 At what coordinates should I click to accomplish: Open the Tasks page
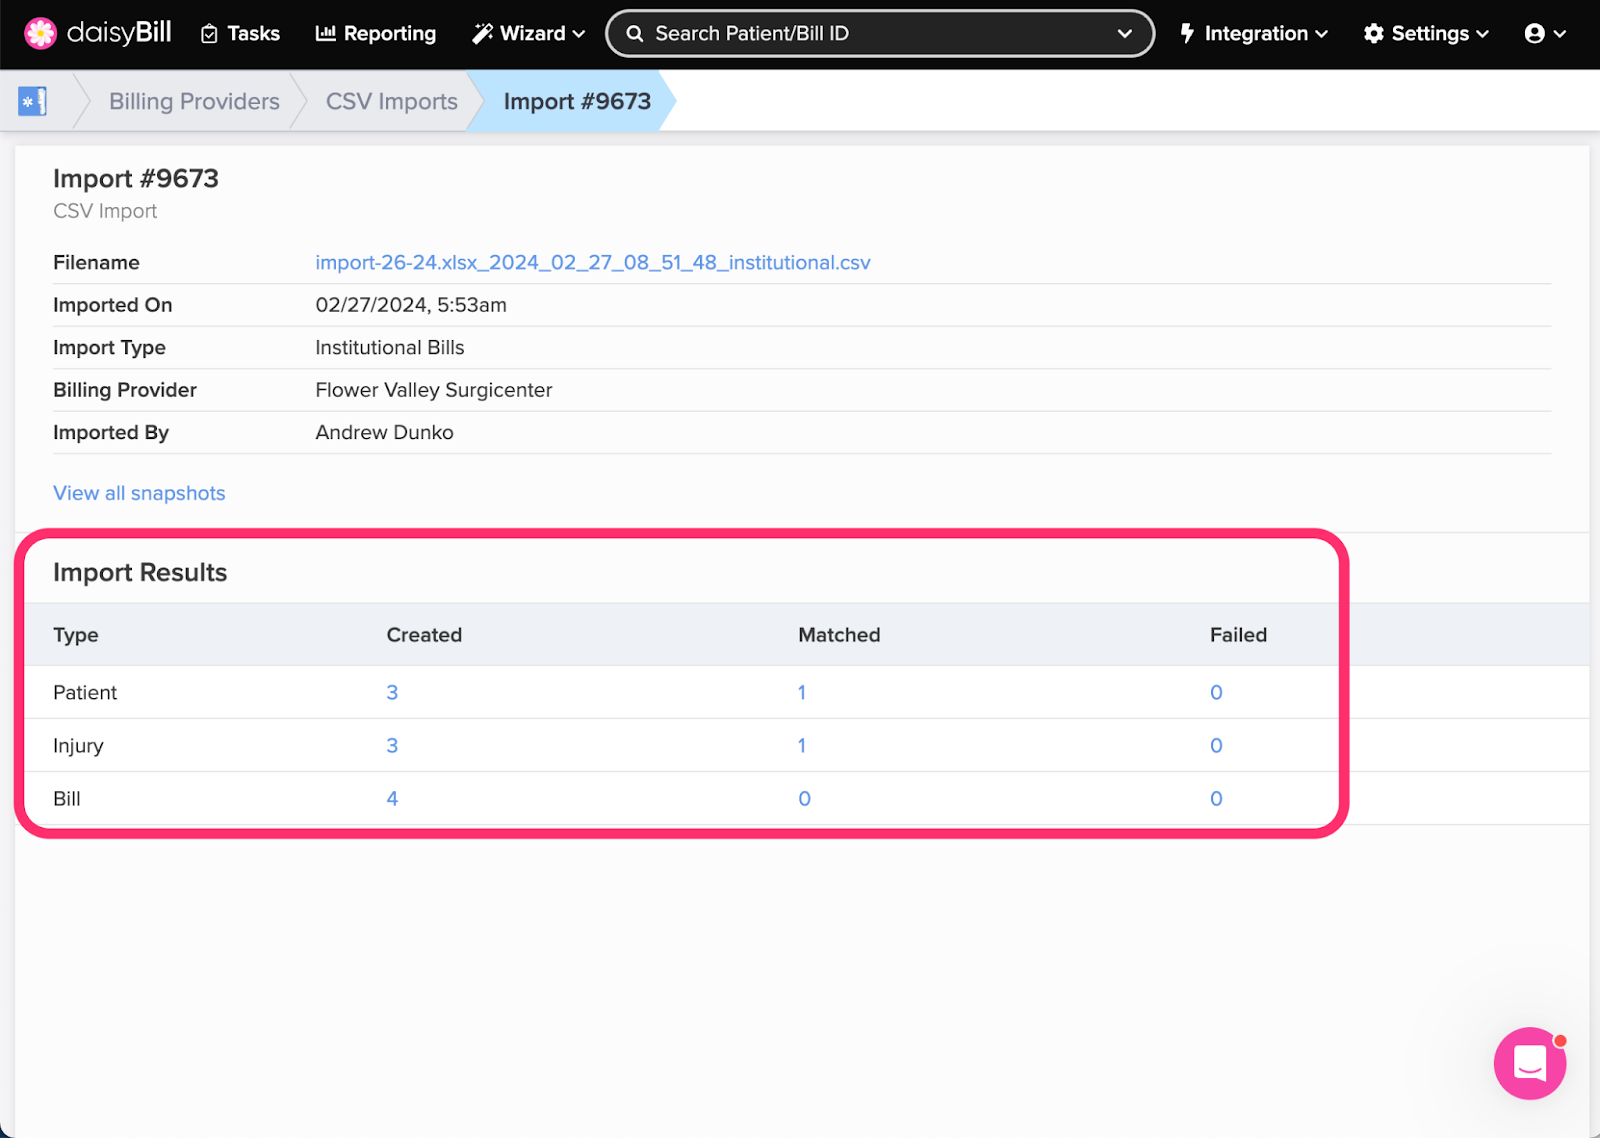(240, 34)
